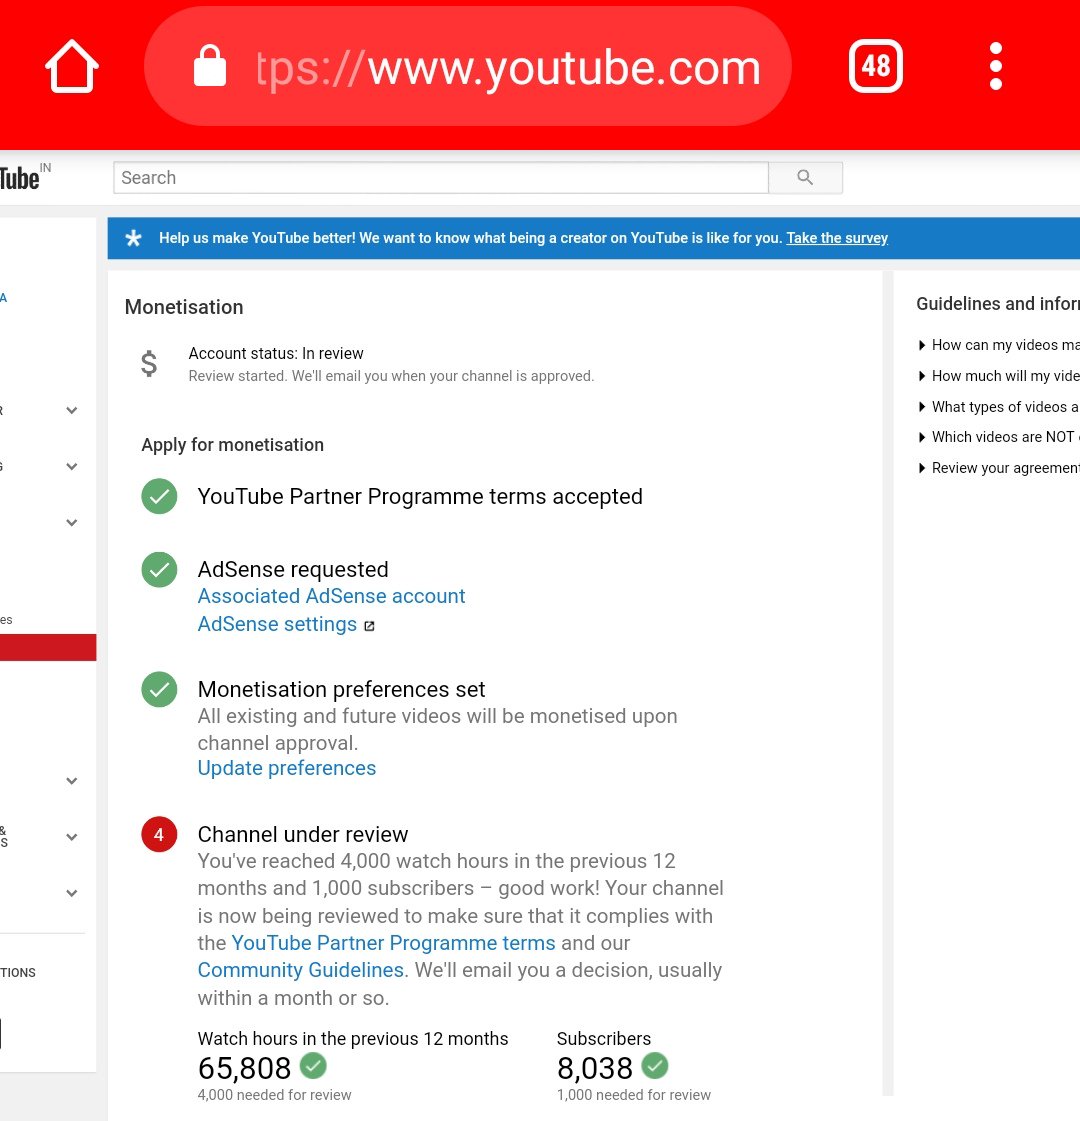Open AdSense settings link
Screen dimensions: 1080x1121
[x=277, y=624]
